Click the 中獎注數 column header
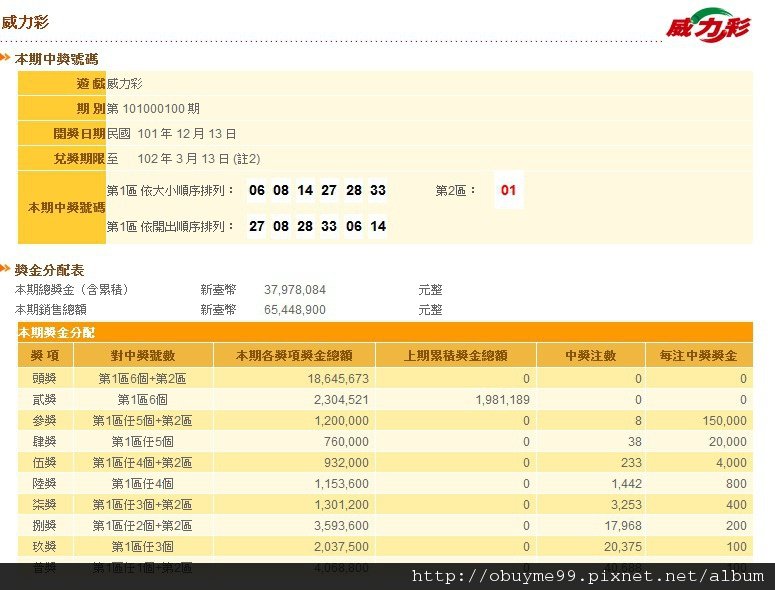The width and height of the screenshot is (775, 590). 591,355
